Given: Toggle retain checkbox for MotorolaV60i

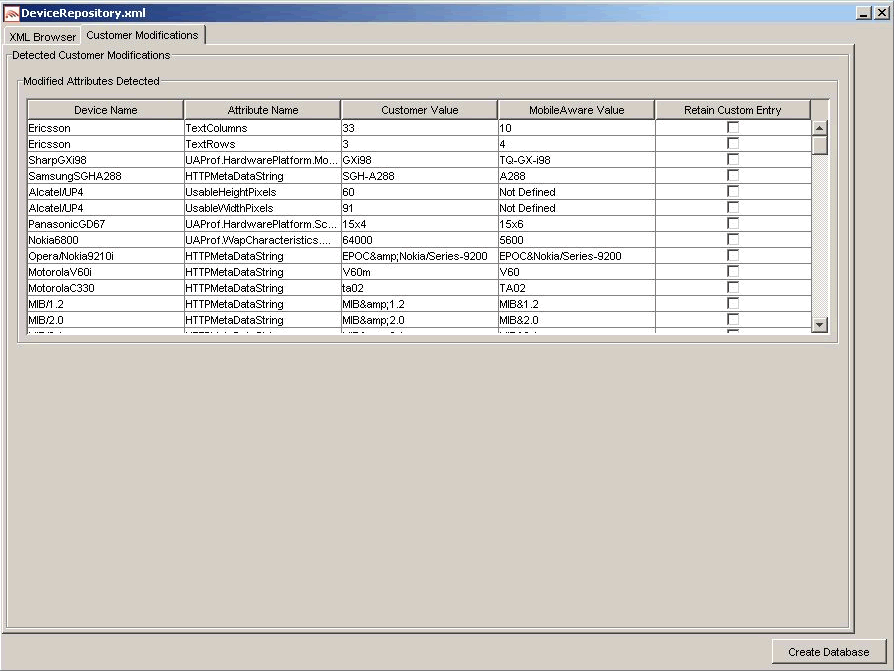Looking at the screenshot, I should pyautogui.click(x=733, y=271).
